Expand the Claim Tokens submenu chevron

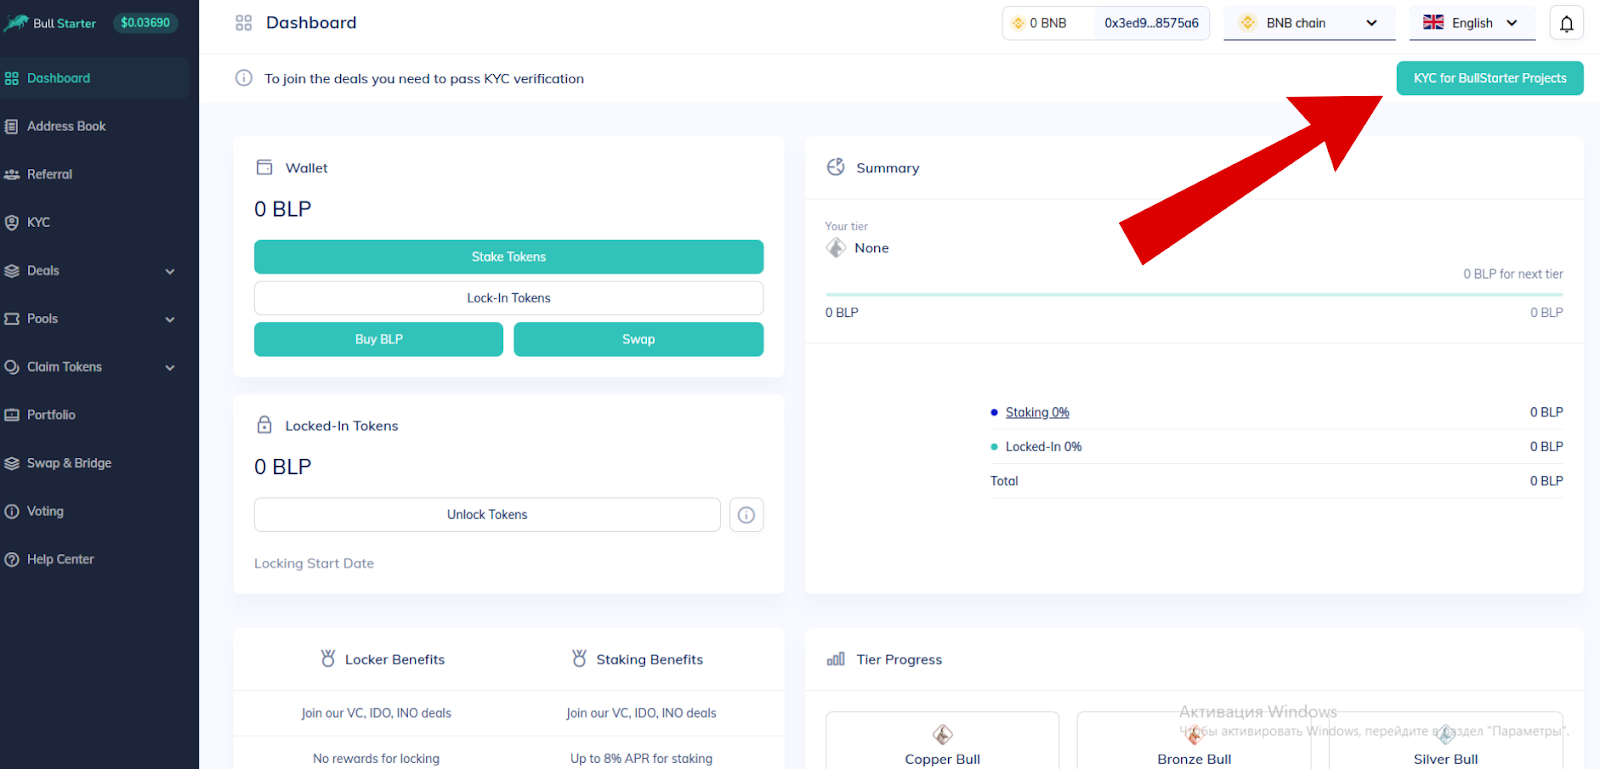(x=170, y=368)
